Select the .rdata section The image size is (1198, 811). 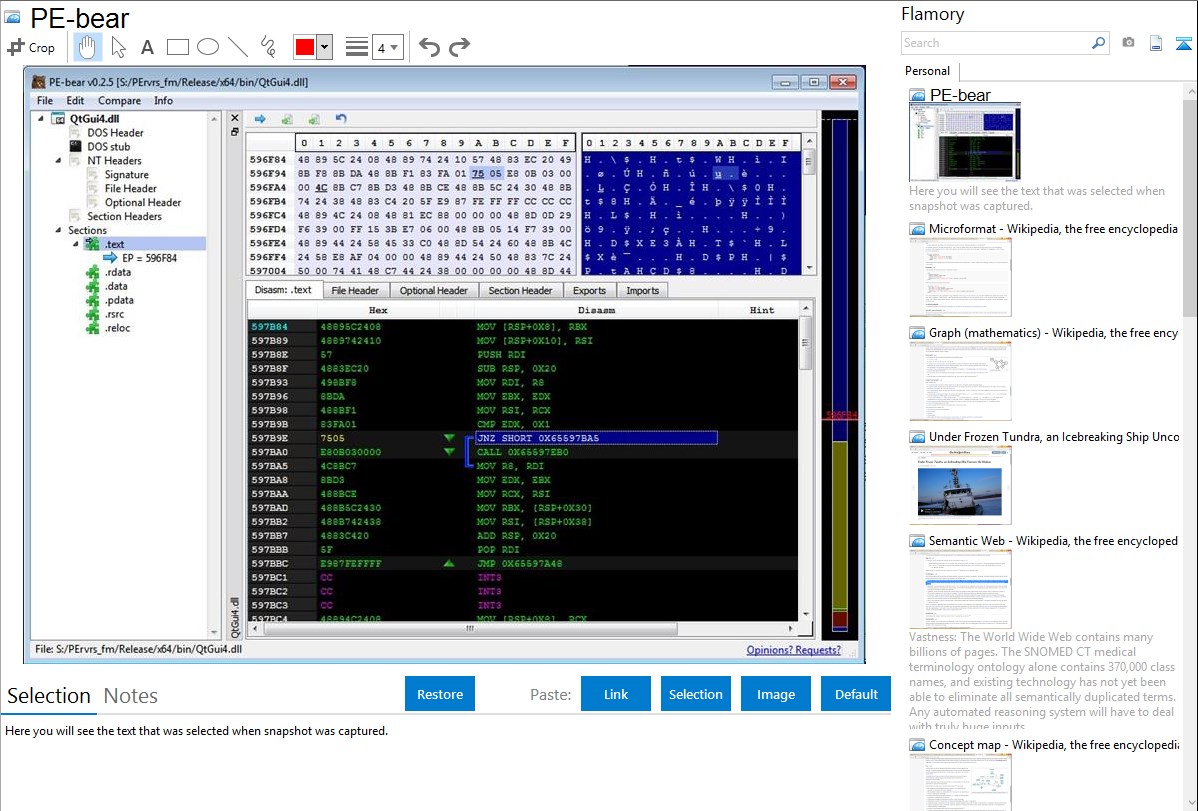click(x=118, y=272)
